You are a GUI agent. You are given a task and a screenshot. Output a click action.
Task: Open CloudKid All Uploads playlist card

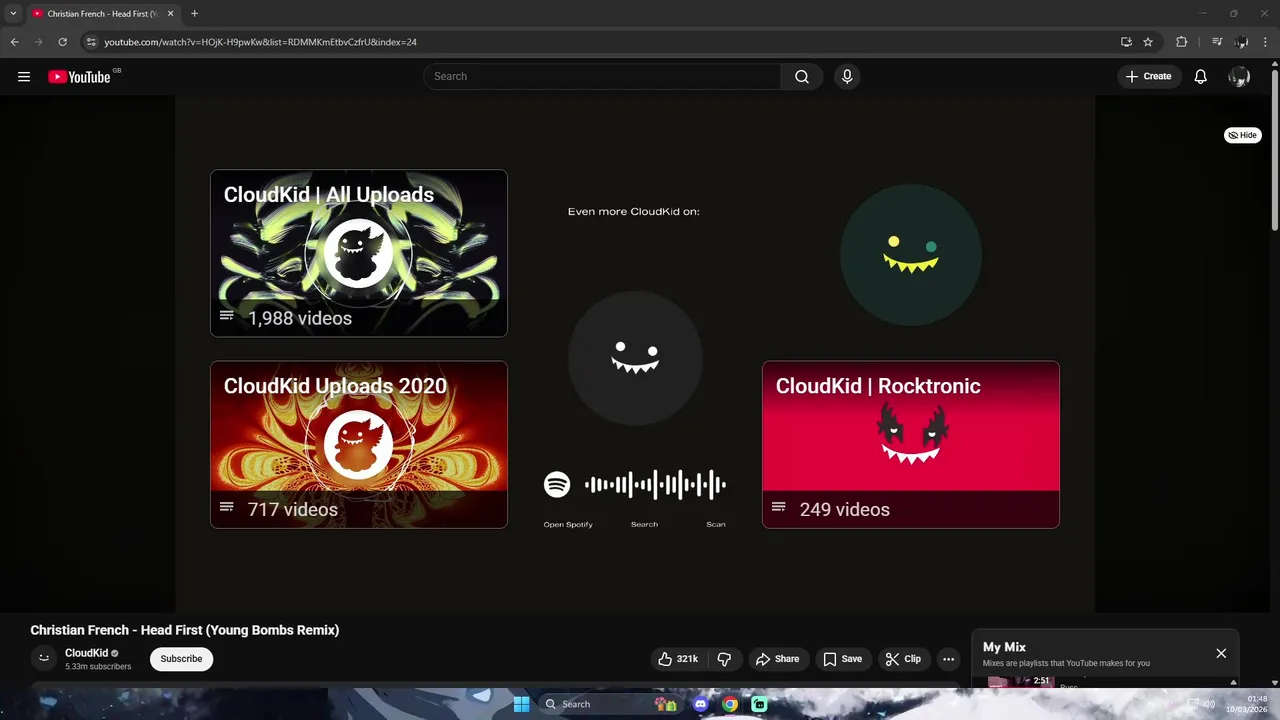coord(359,253)
